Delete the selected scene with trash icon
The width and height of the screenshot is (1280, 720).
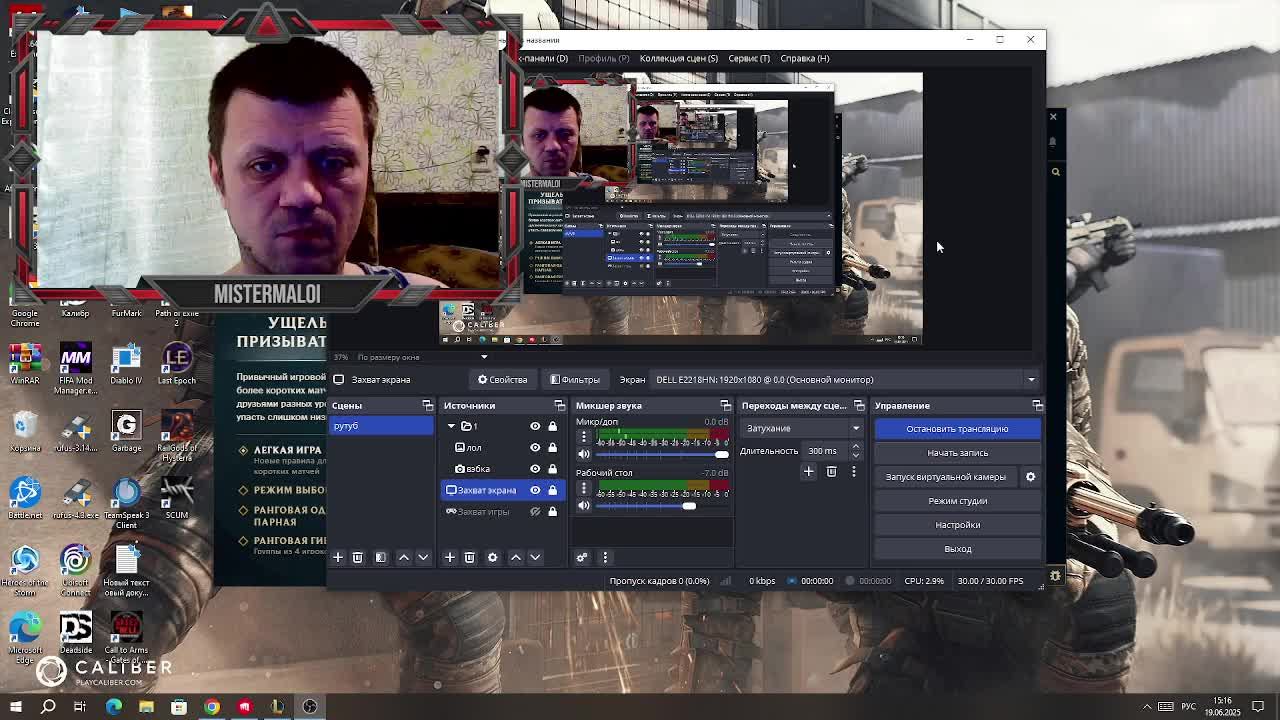(x=357, y=557)
